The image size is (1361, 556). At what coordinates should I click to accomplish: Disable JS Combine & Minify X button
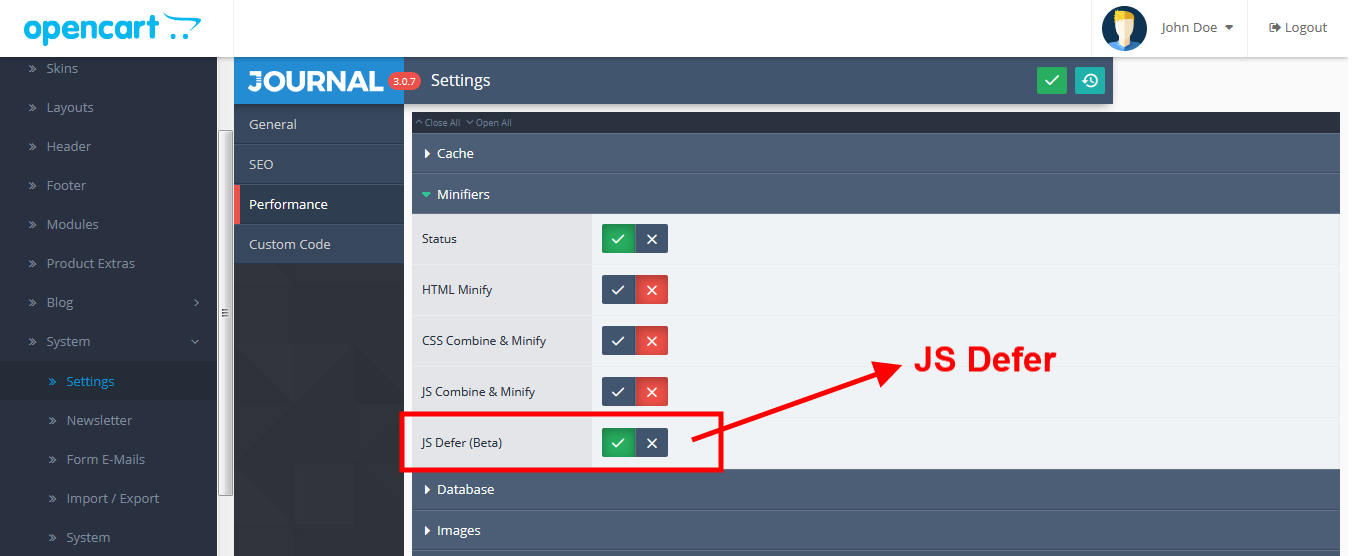pyautogui.click(x=651, y=392)
